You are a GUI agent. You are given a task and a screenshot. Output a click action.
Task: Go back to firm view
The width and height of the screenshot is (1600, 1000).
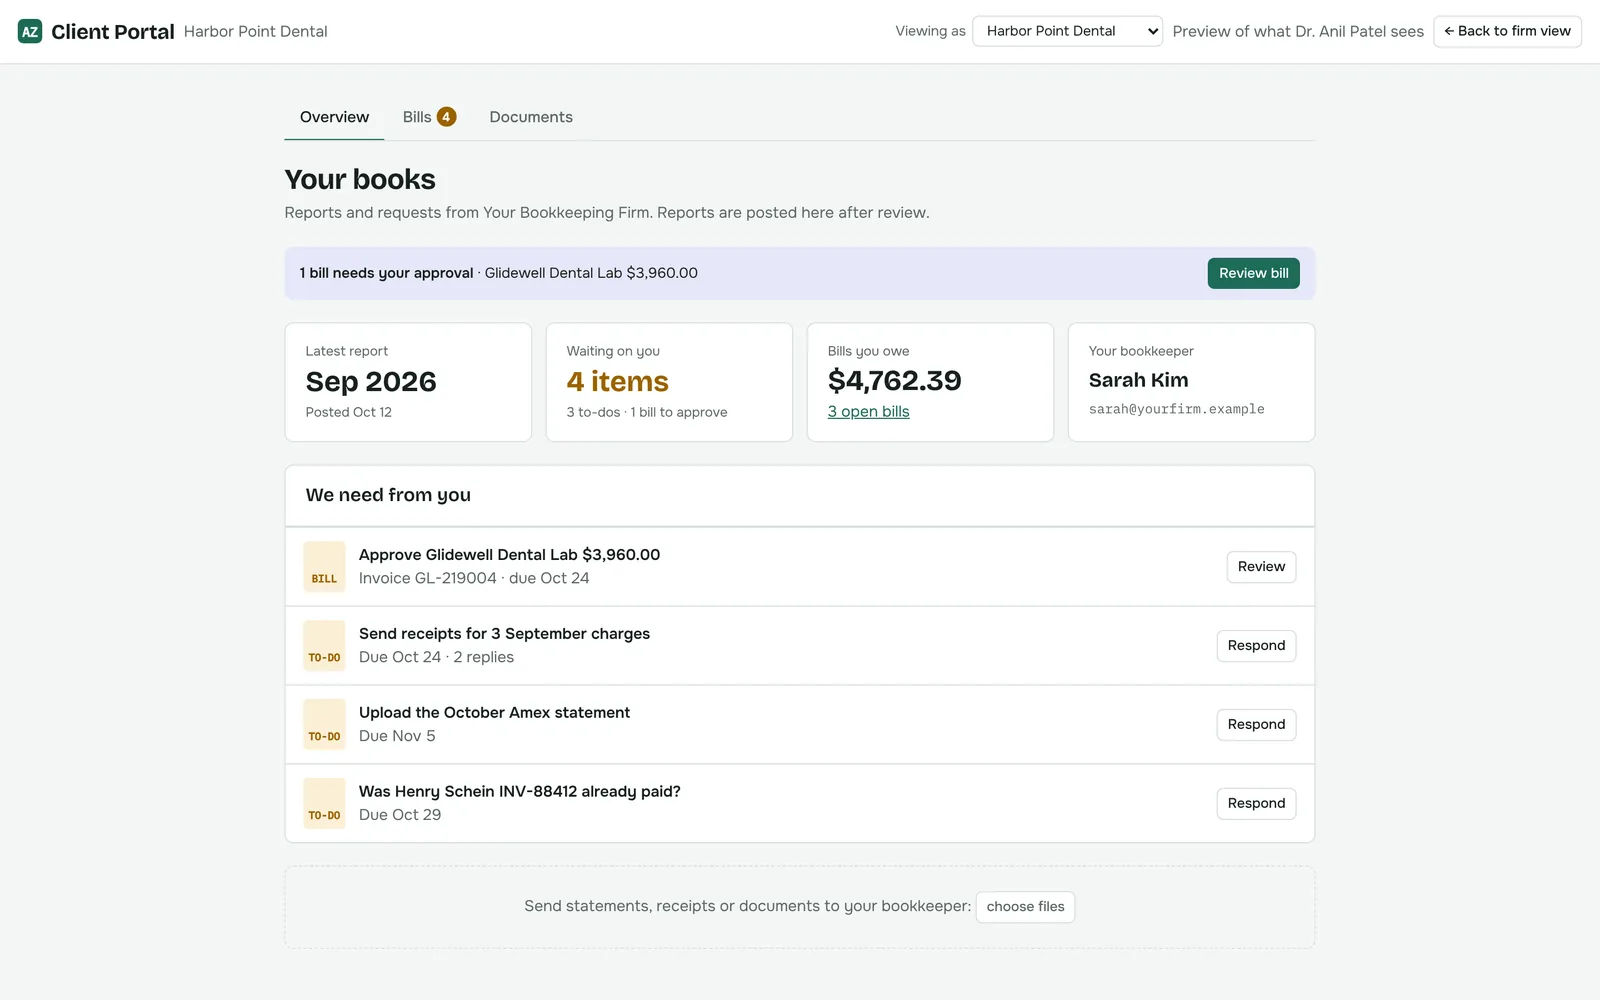click(x=1507, y=31)
